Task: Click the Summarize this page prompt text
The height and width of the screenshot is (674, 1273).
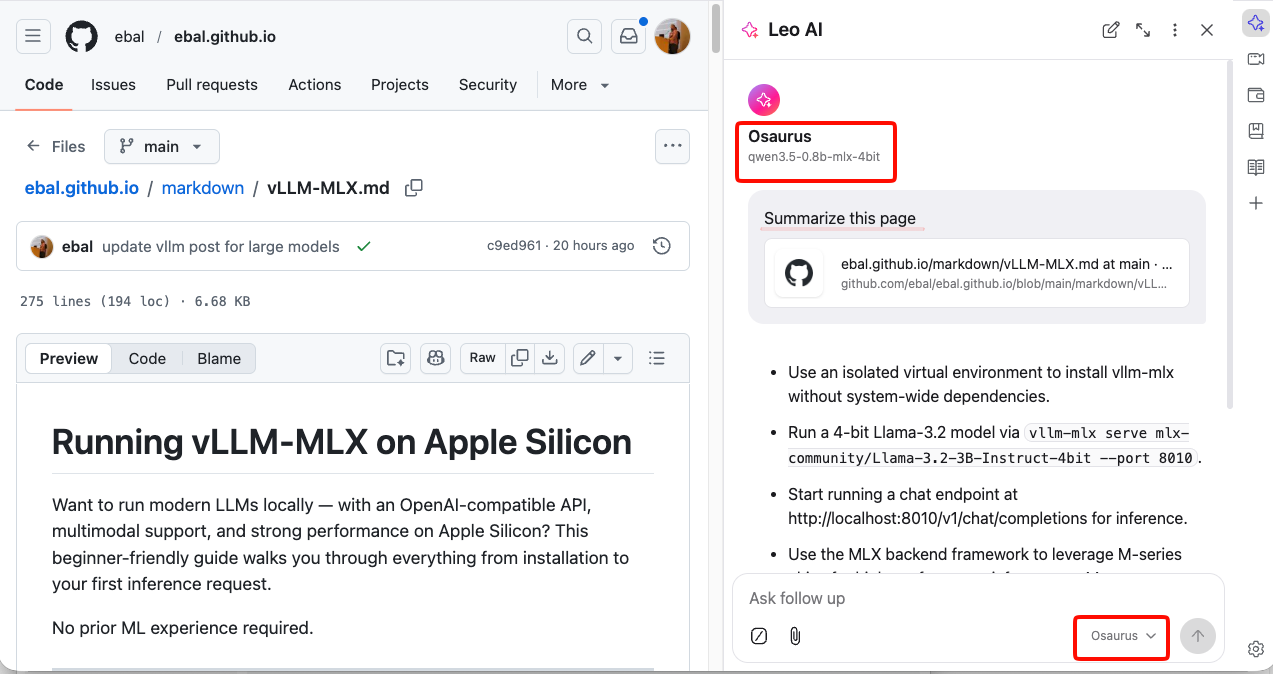Action: point(840,218)
